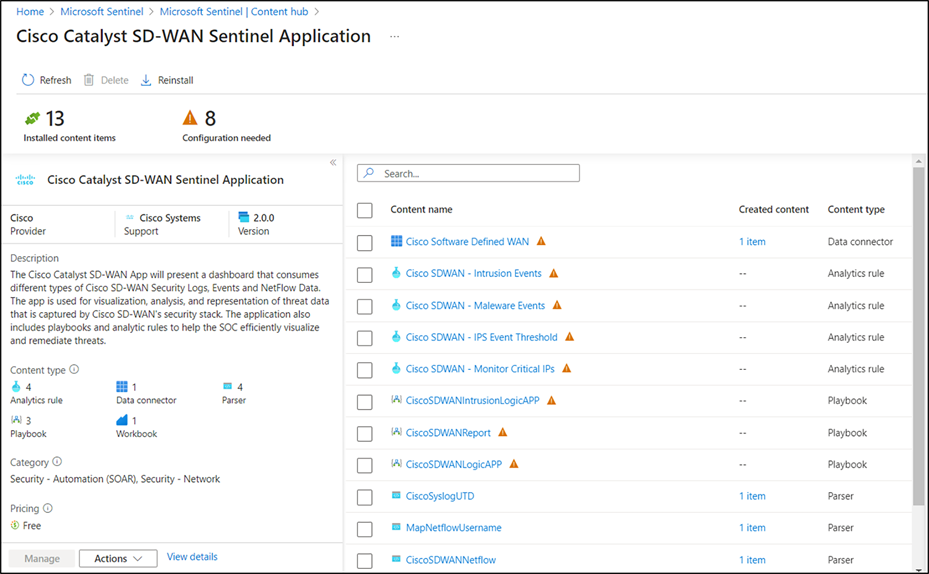
Task: Click the Category info icon
Action: [x=57, y=461]
